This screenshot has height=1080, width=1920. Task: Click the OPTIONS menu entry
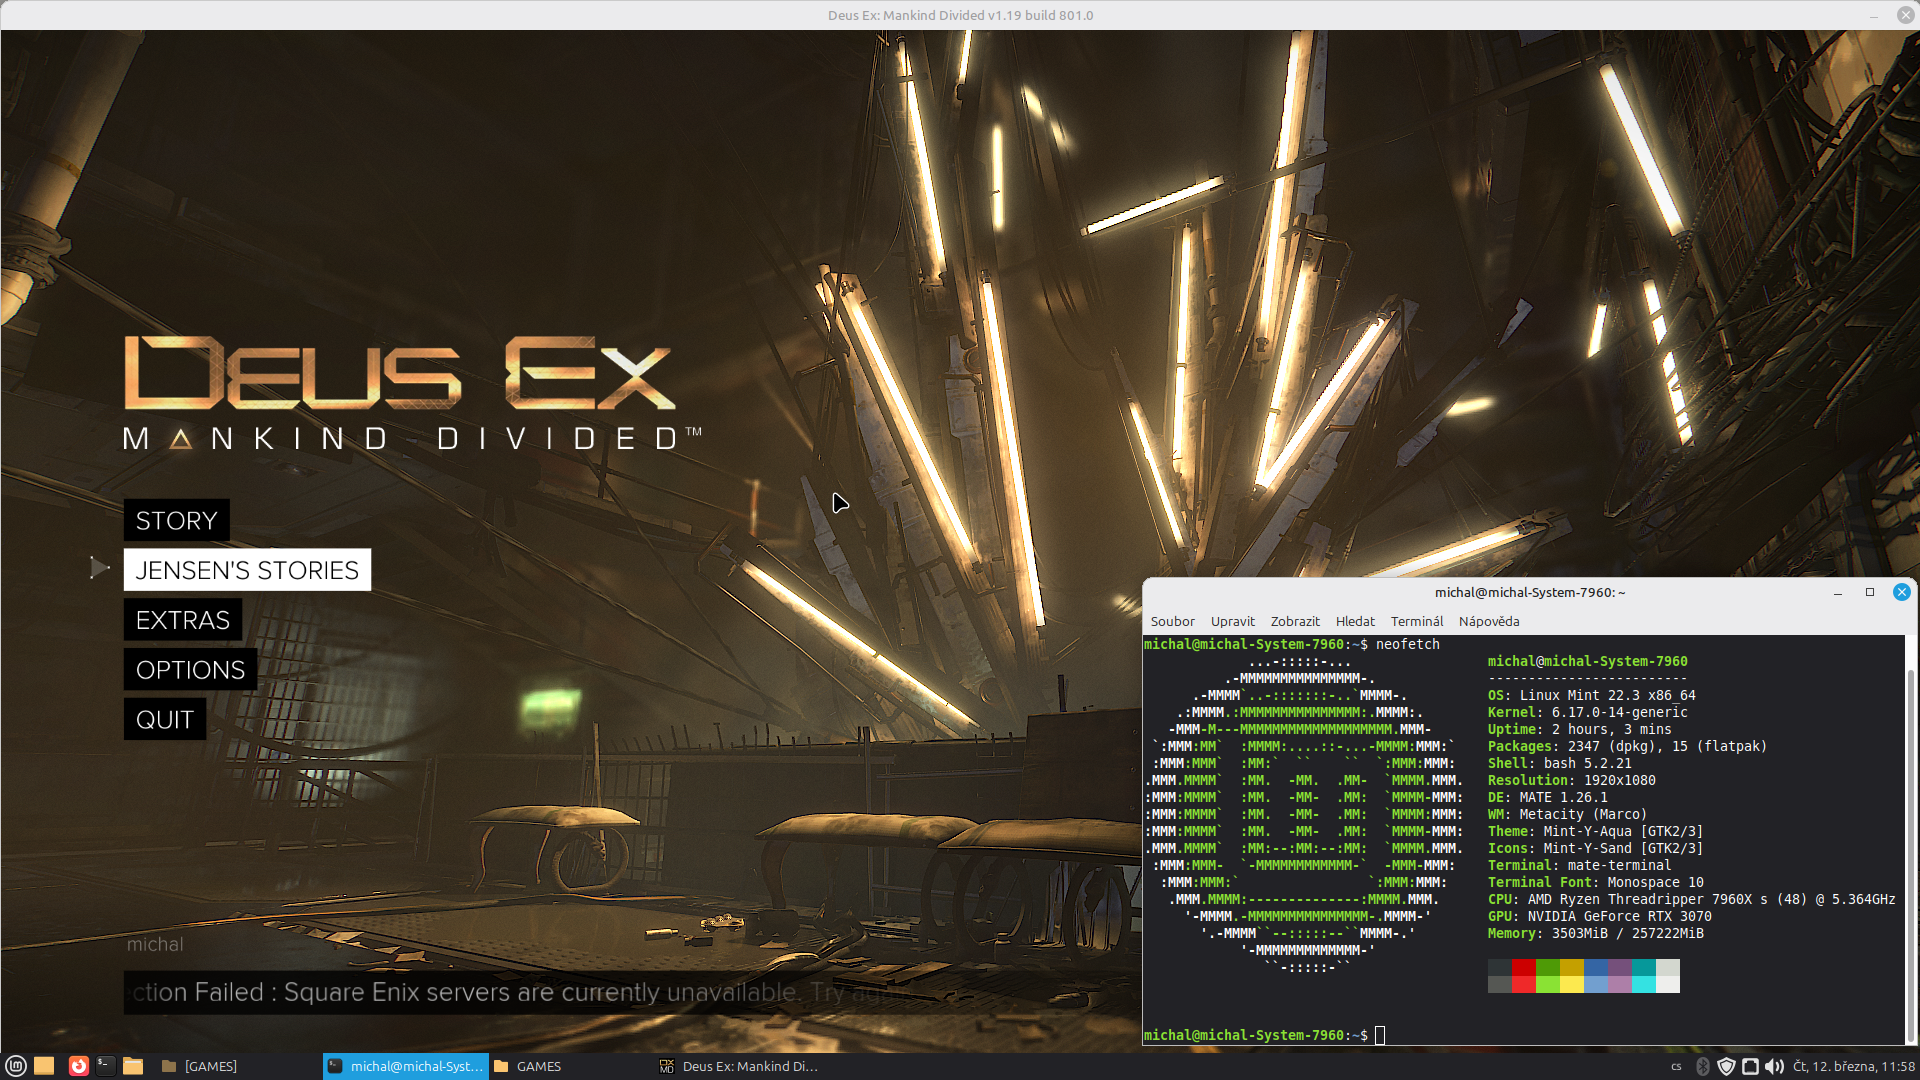pos(190,670)
